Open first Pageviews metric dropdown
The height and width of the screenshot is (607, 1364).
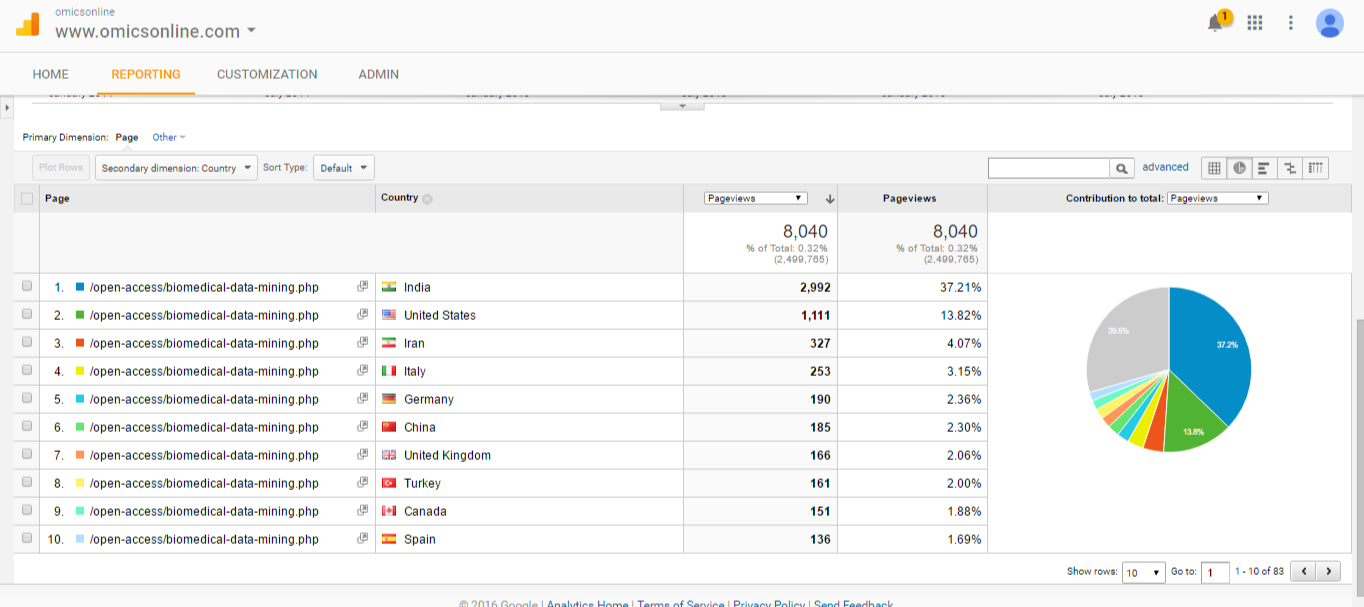(756, 198)
